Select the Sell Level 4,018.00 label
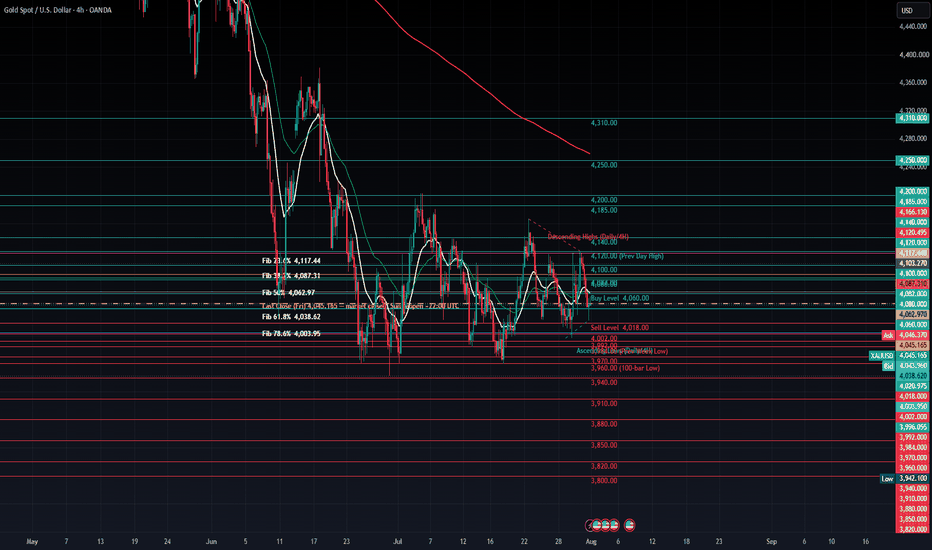Viewport: 932px width, 550px height. [620, 328]
